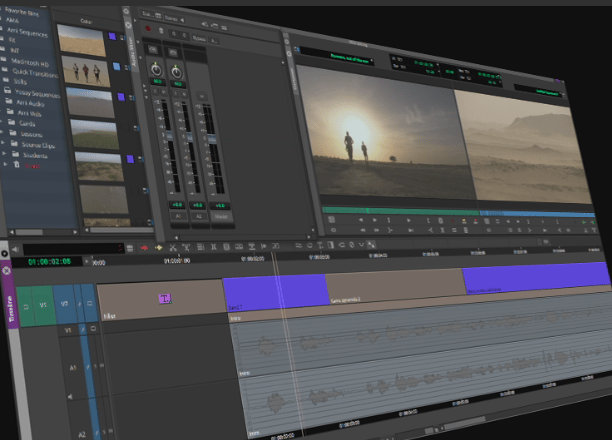Screen dimensions: 612x440
Task: Toggle the A1 track selector in timeline
Action: [x=73, y=367]
